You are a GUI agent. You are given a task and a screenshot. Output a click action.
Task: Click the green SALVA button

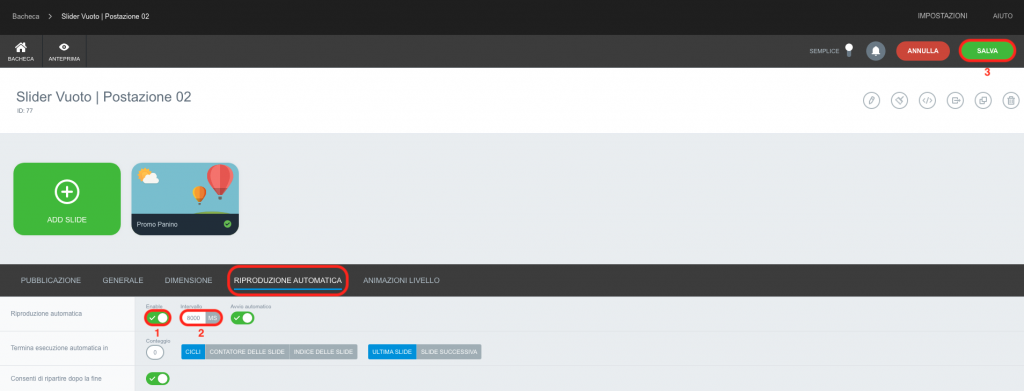pyautogui.click(x=987, y=50)
